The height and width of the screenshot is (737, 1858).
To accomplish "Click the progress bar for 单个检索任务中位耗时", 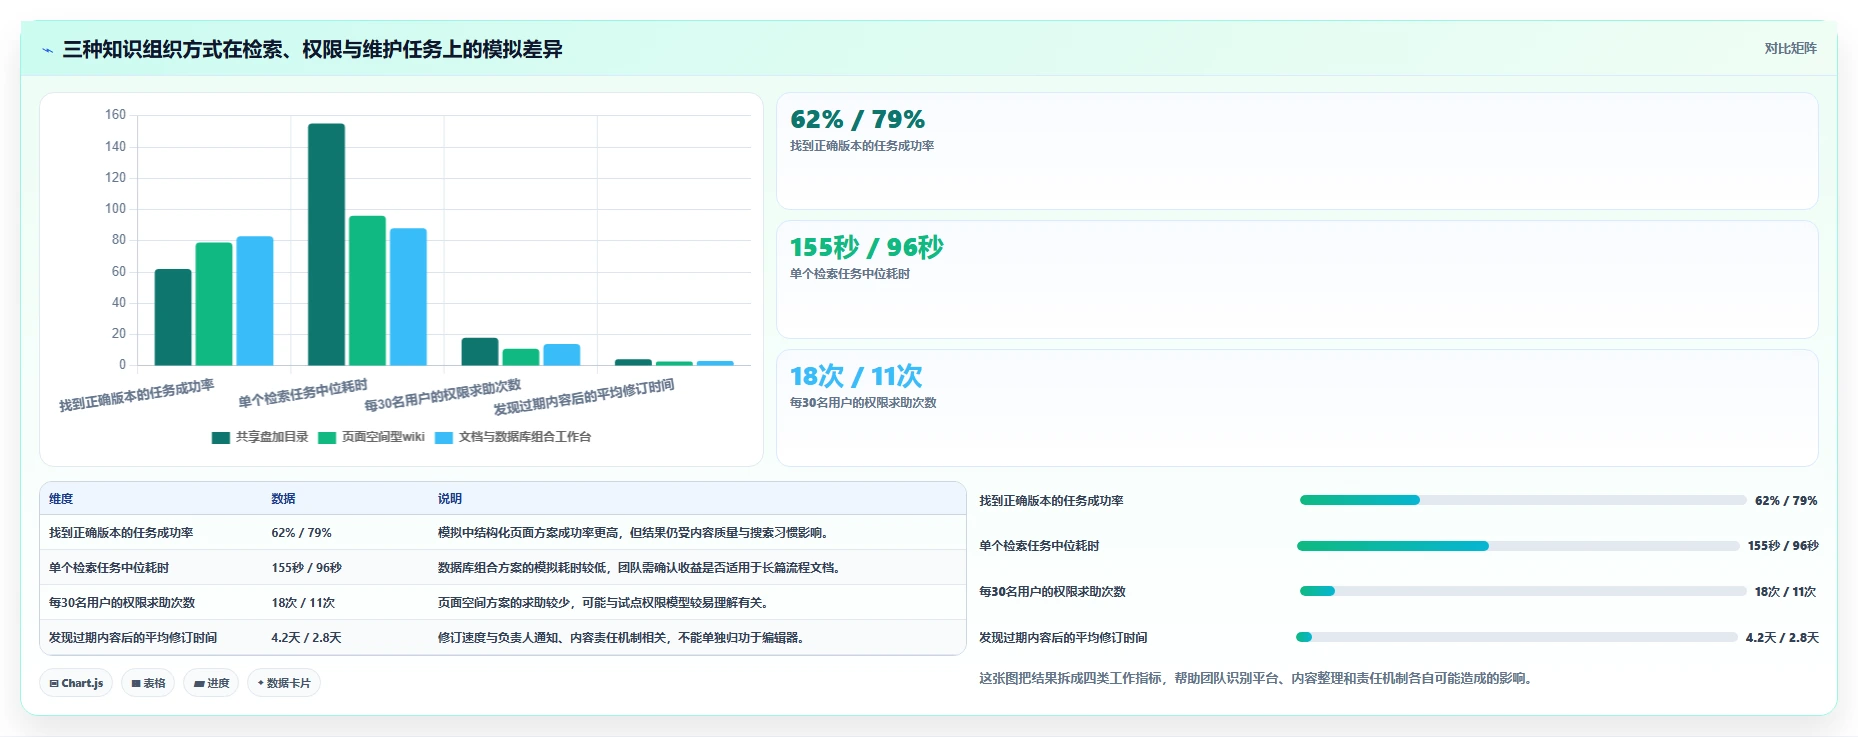I will (1518, 546).
